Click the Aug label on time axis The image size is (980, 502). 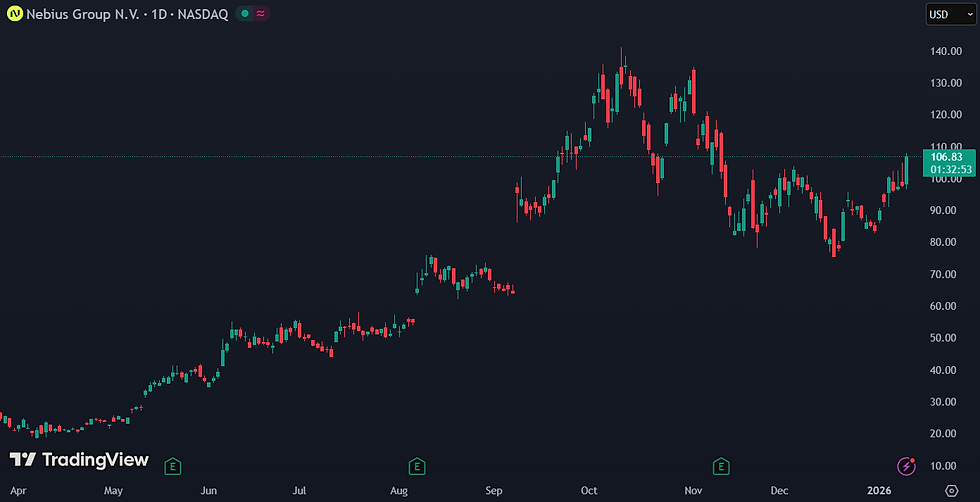(399, 491)
